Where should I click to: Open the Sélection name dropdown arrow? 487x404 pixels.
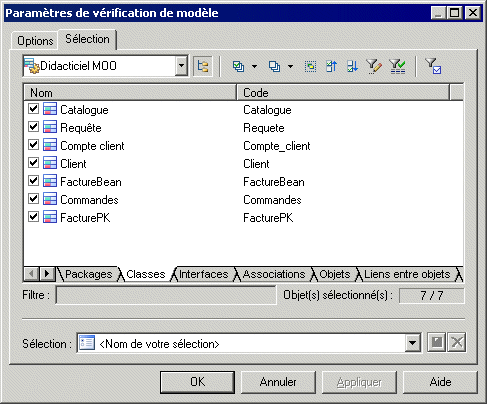[412, 342]
